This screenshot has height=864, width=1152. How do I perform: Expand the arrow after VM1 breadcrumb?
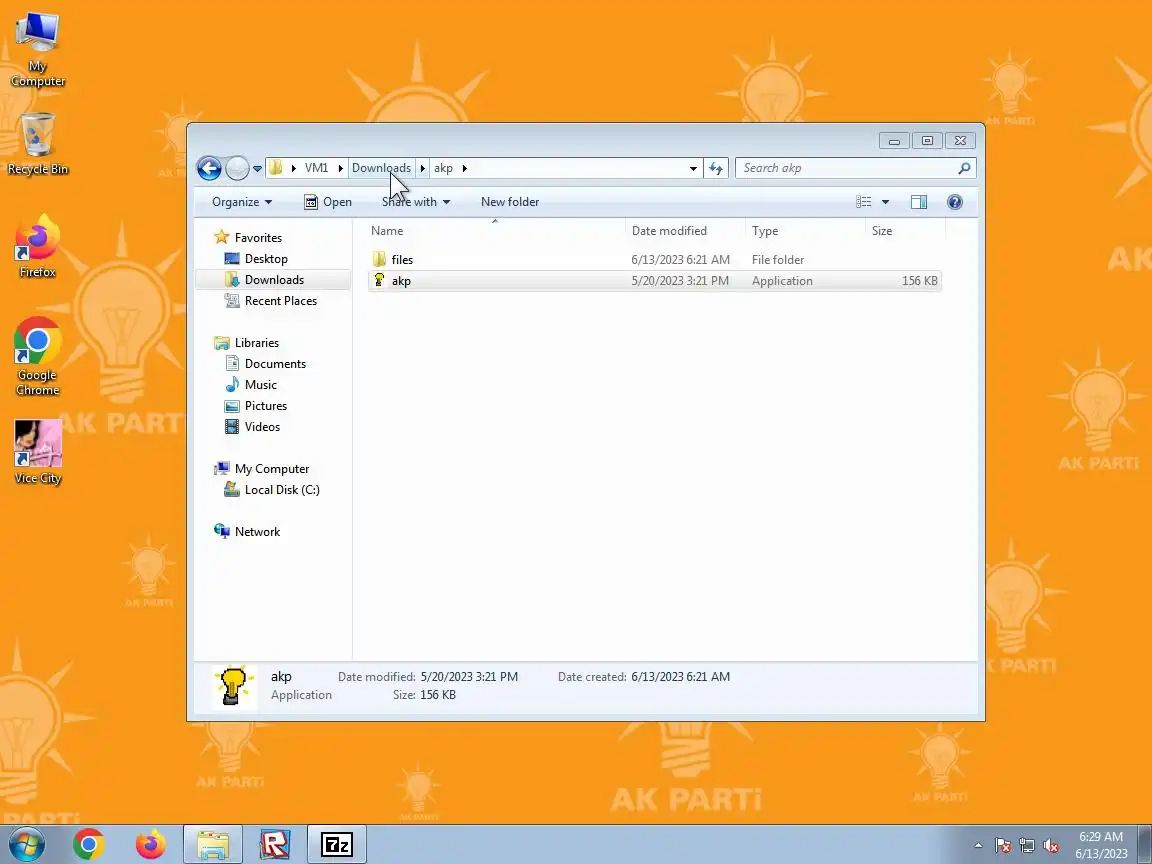340,168
